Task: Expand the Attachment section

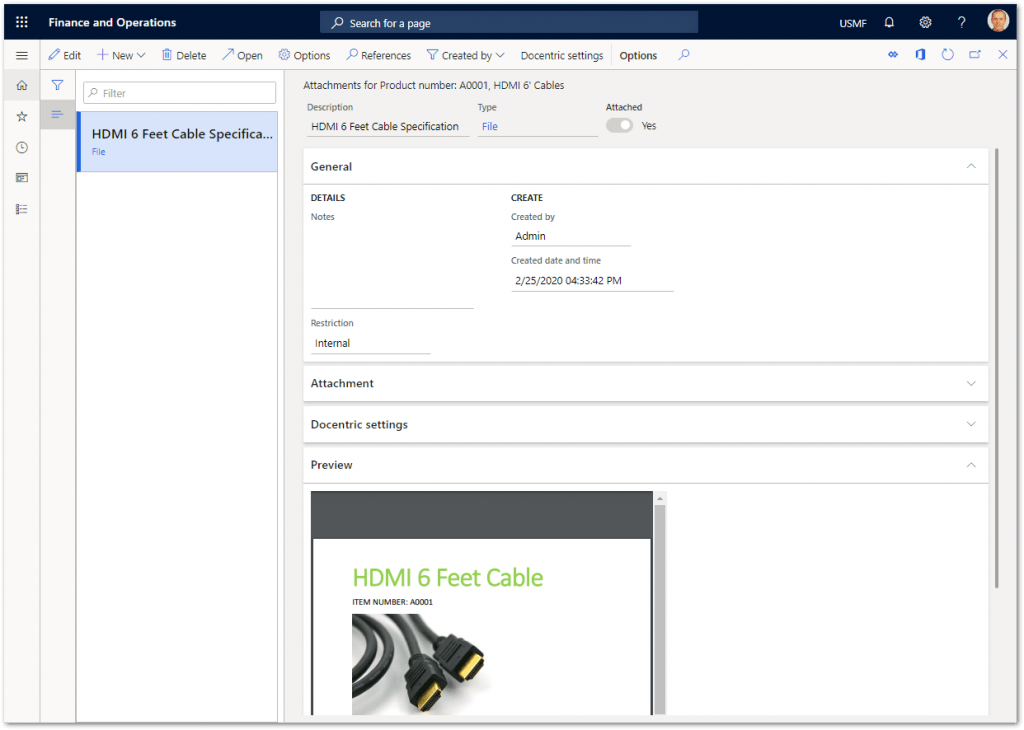Action: 970,383
